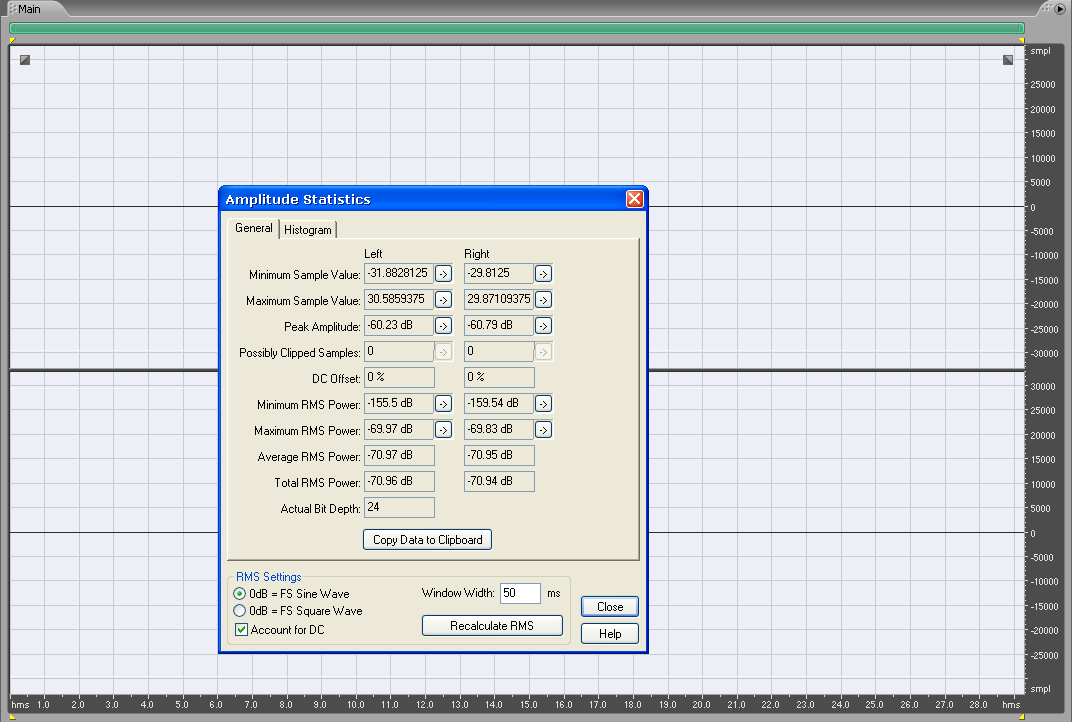The height and width of the screenshot is (722, 1072).
Task: Click Left Average RMS Power value -70.97 dB
Action: point(399,455)
